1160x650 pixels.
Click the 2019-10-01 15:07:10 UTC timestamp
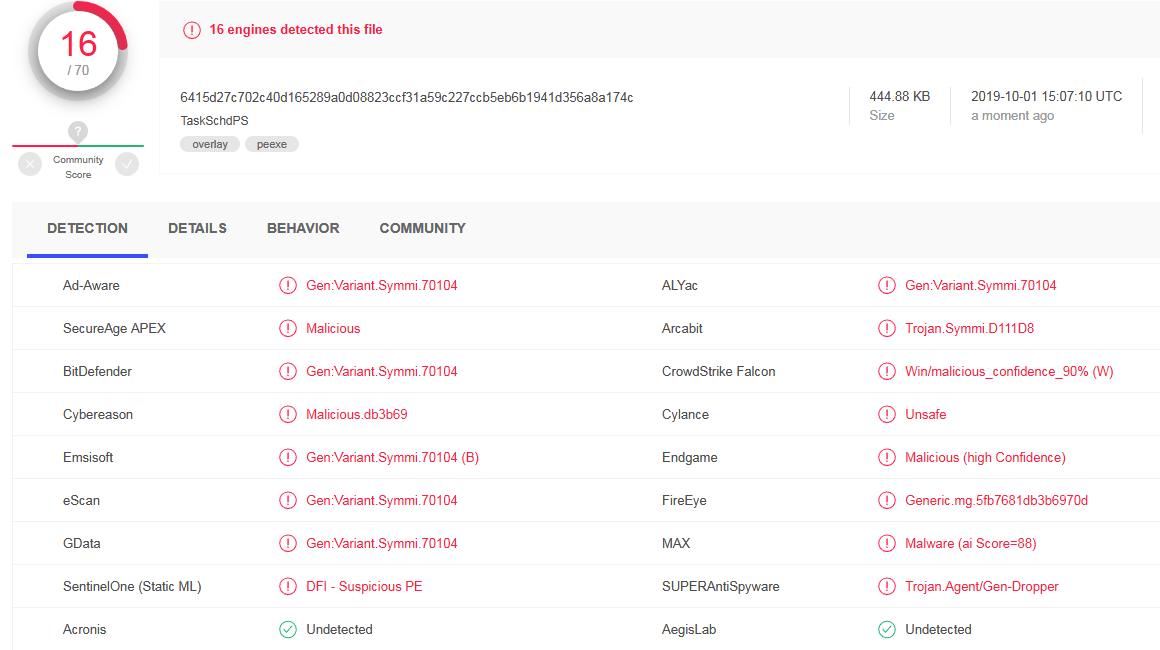point(1046,97)
